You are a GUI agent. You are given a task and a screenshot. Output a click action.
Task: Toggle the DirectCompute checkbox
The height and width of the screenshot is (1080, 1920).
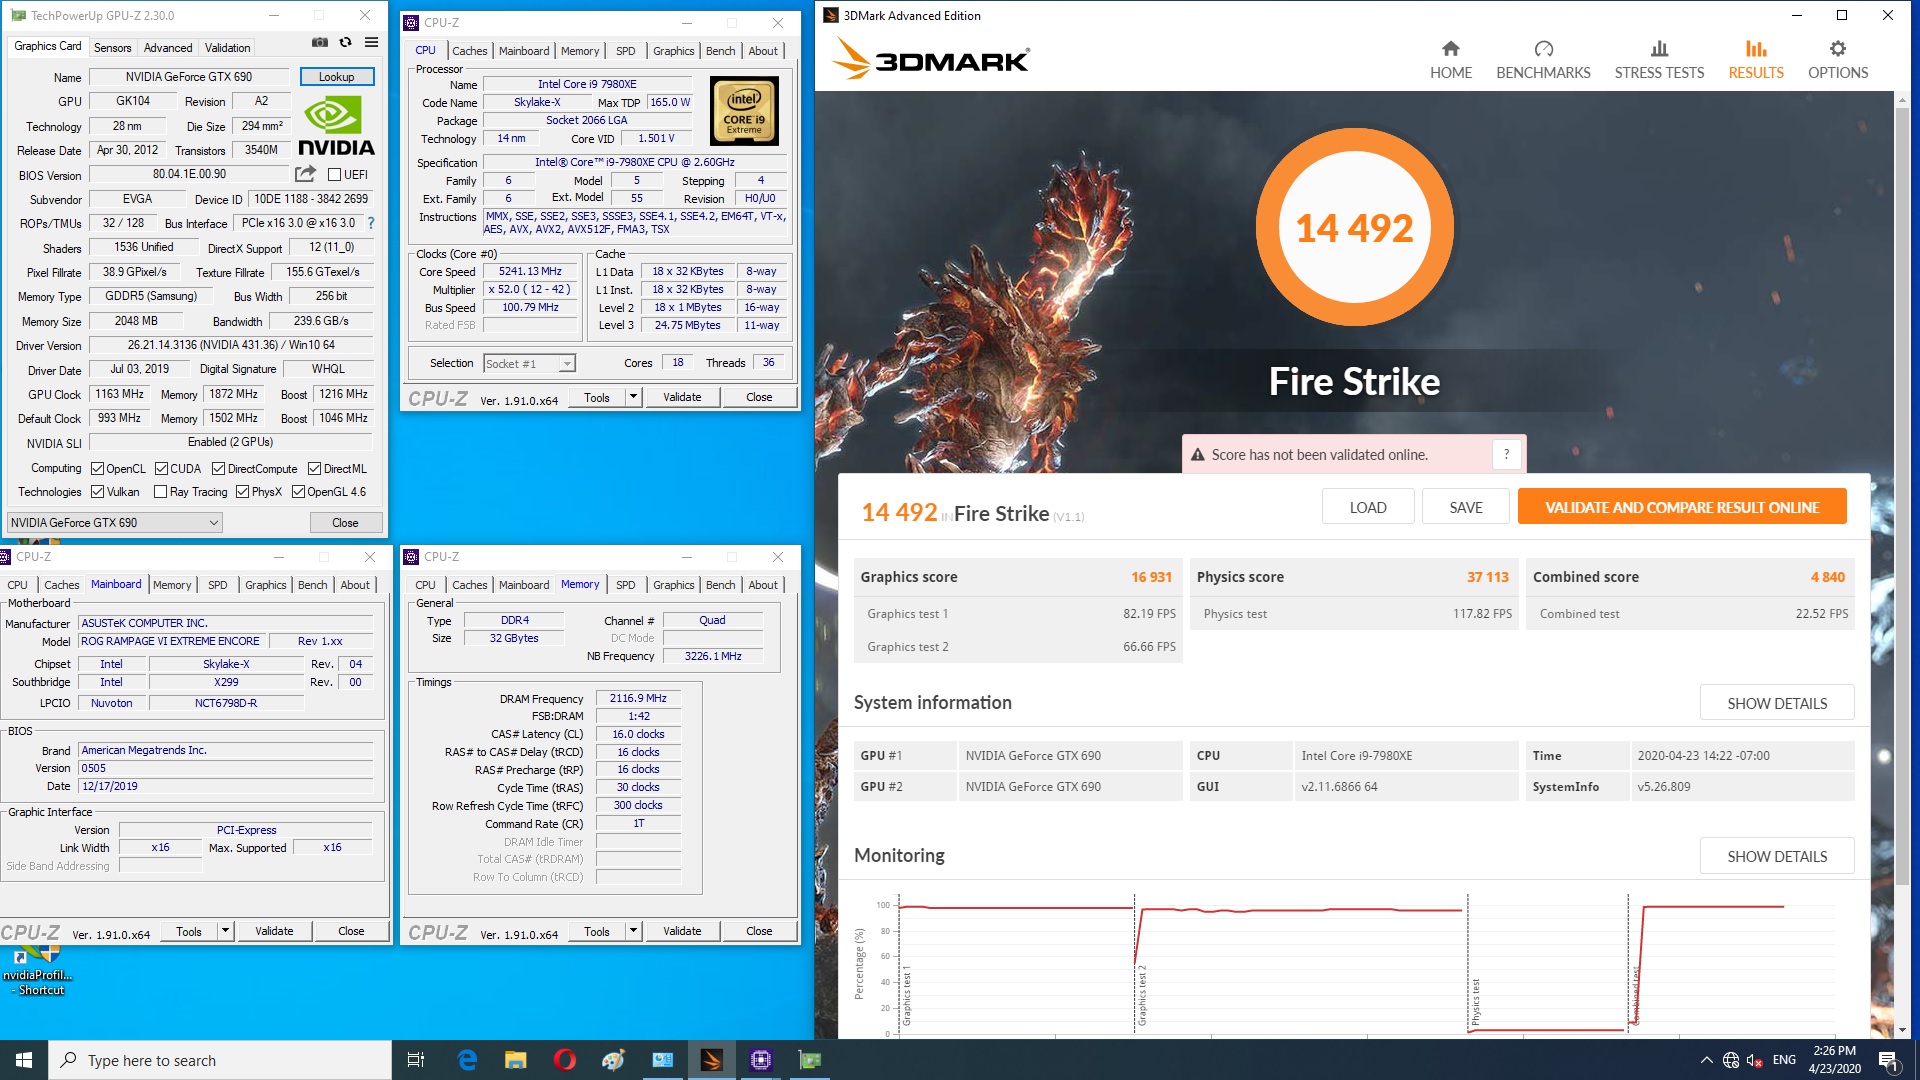(x=218, y=469)
